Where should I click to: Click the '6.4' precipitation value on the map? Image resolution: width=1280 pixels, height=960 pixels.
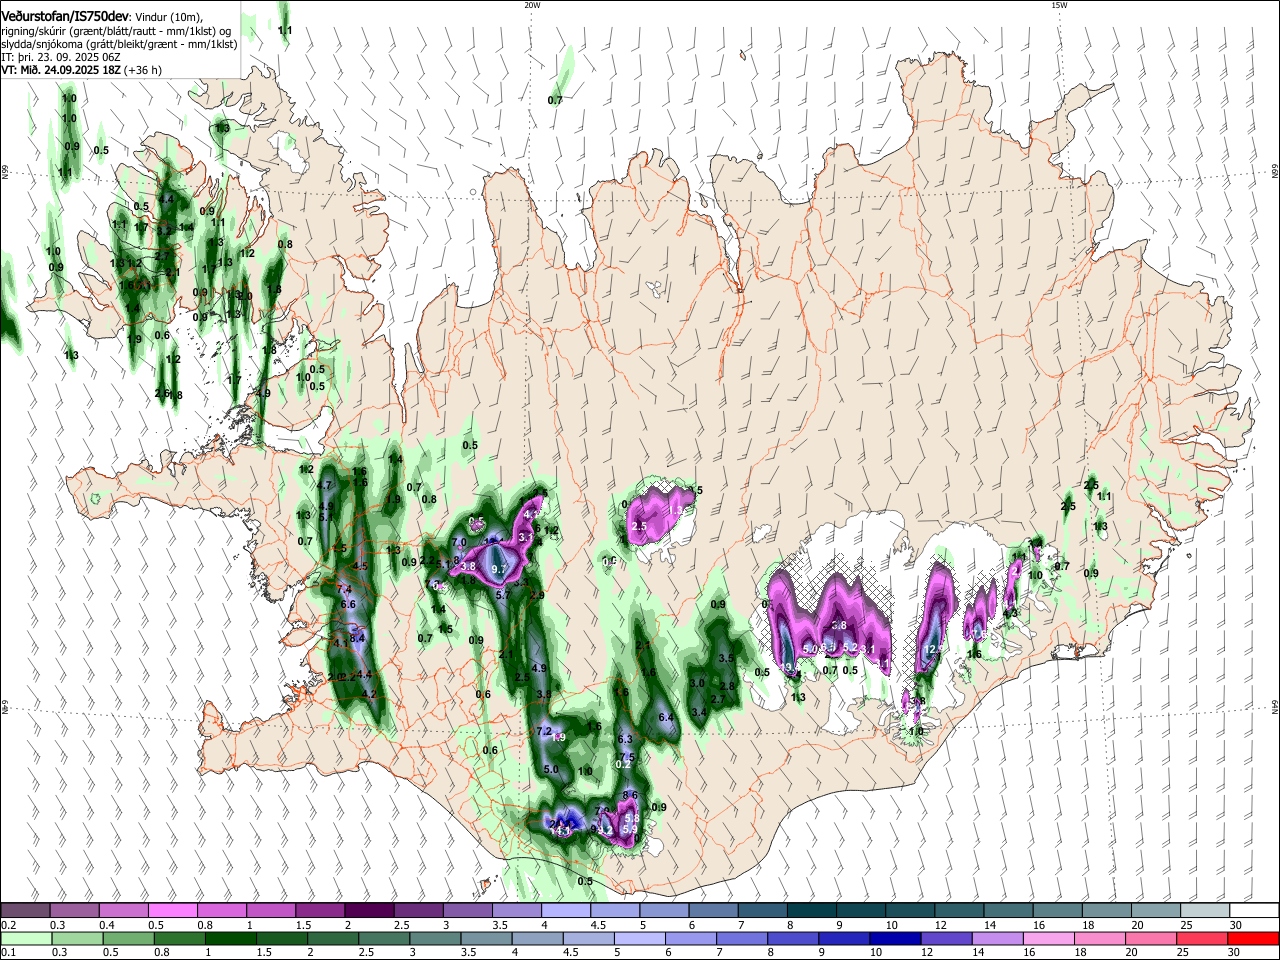point(667,717)
